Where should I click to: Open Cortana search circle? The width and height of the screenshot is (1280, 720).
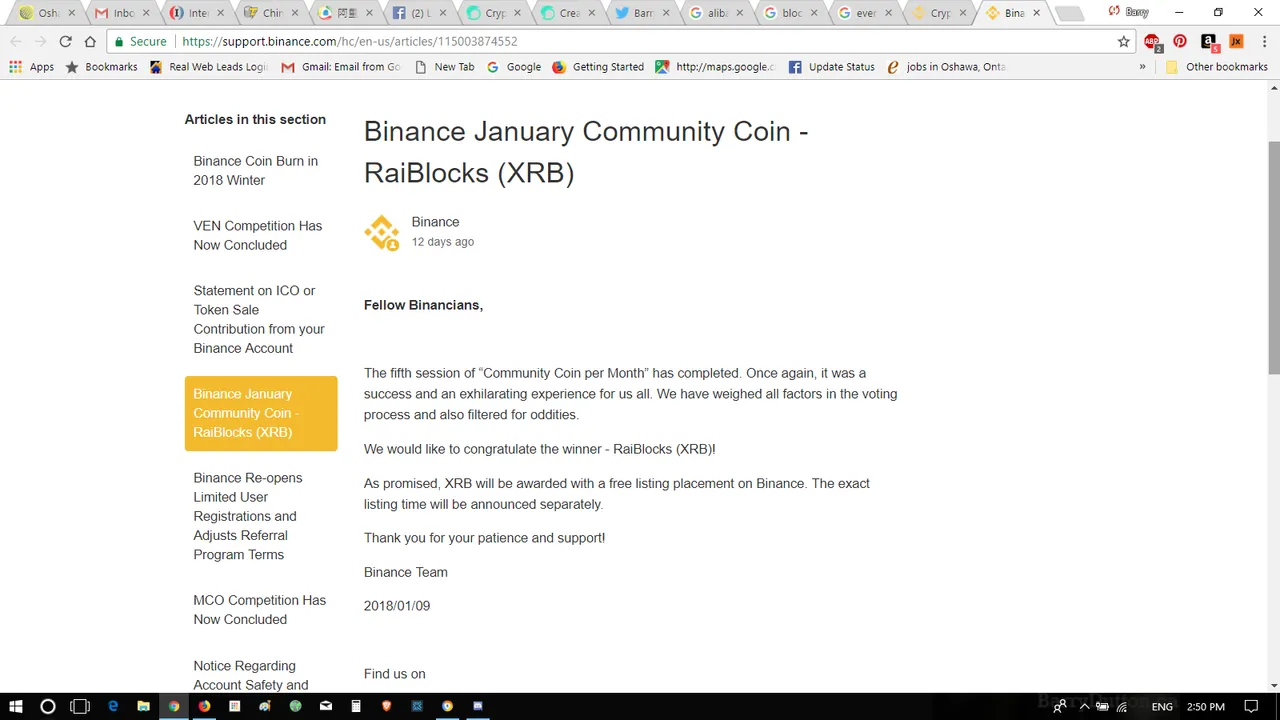47,706
